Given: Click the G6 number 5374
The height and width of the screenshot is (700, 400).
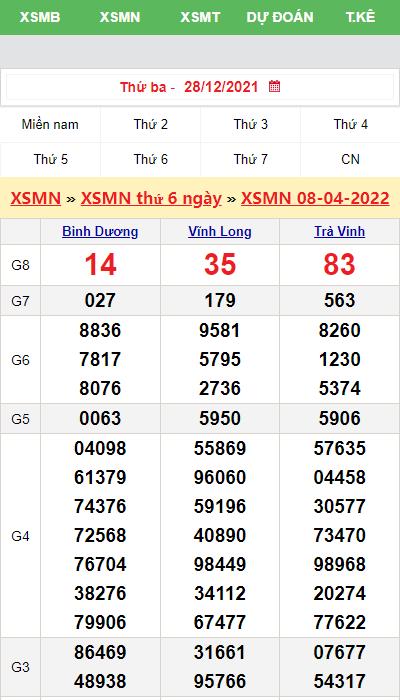Looking at the screenshot, I should pos(339,388).
